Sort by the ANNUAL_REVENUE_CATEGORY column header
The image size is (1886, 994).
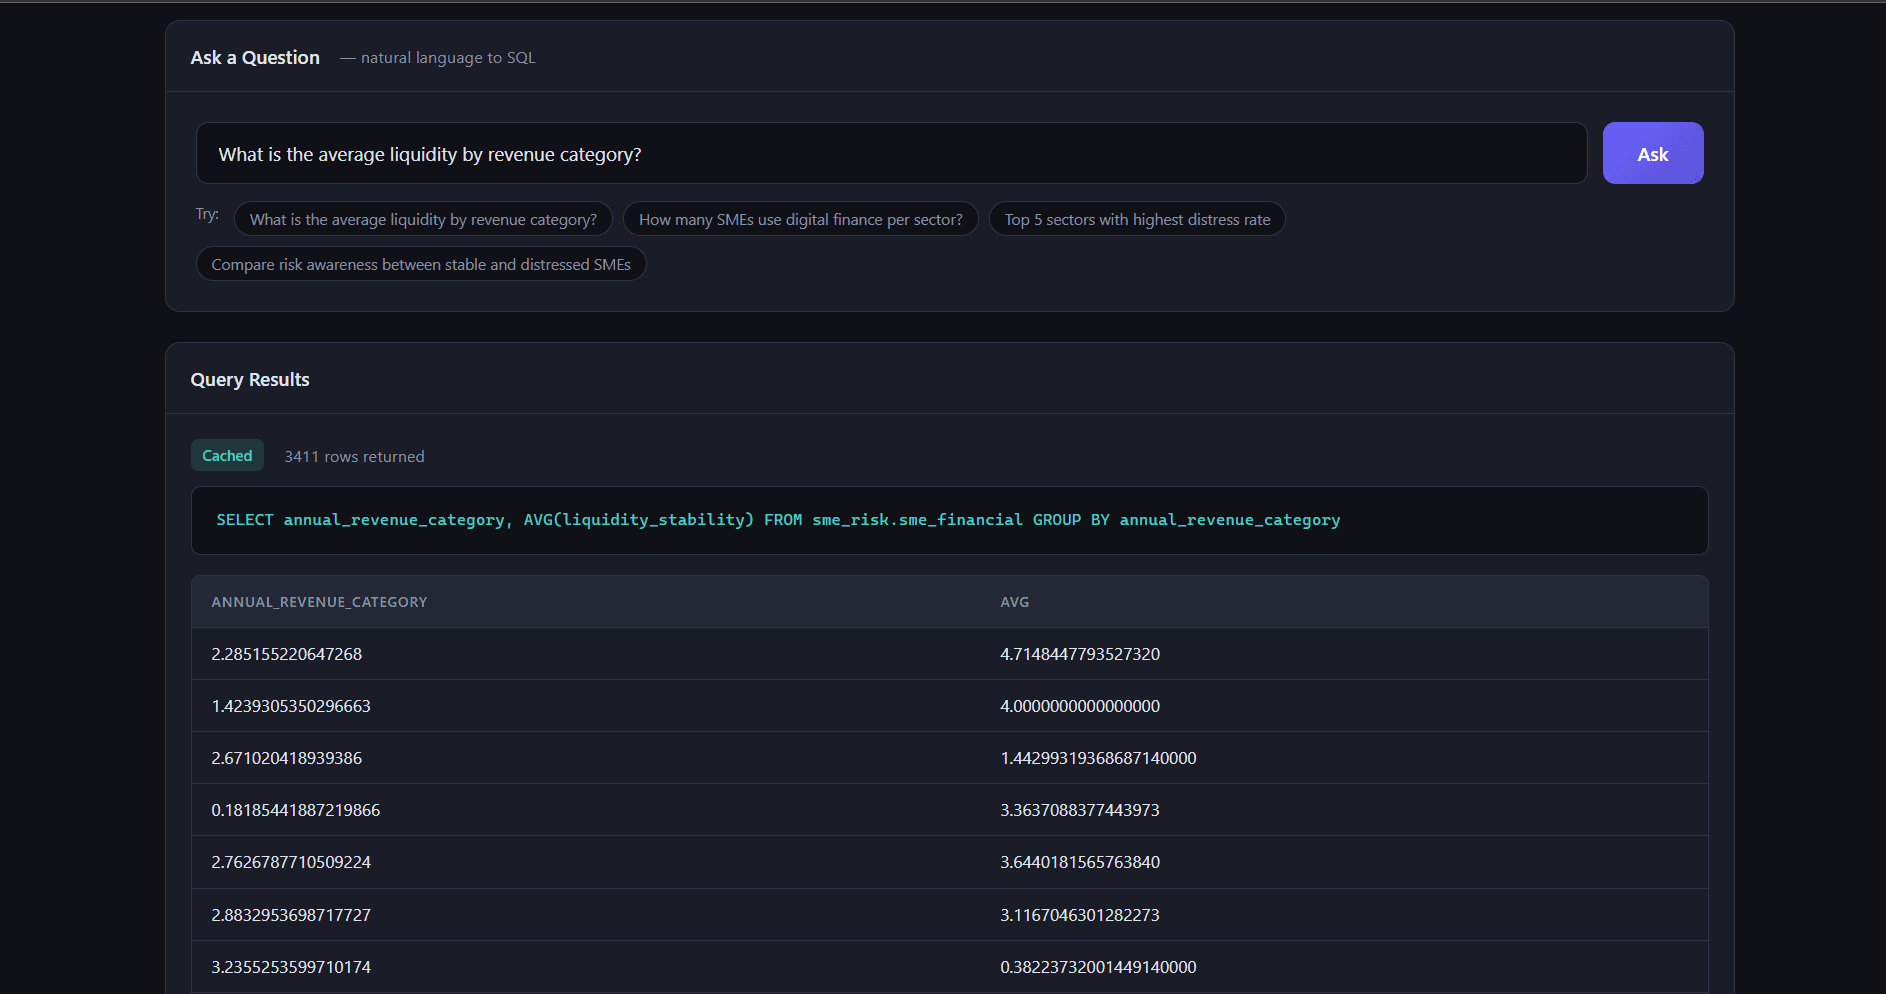[319, 602]
